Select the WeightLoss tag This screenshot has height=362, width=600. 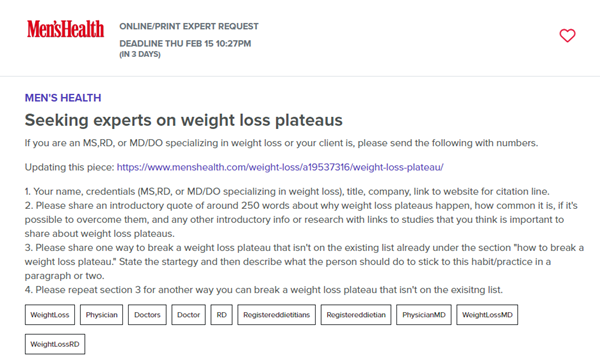(50, 315)
